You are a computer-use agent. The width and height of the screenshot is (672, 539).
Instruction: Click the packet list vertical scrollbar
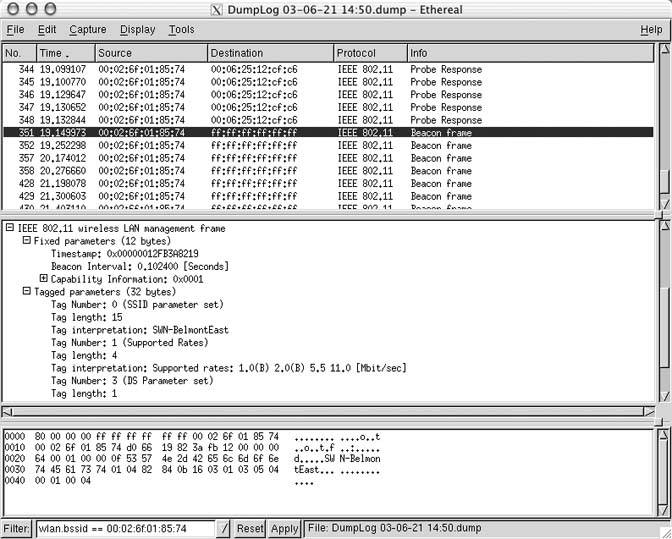point(664,130)
